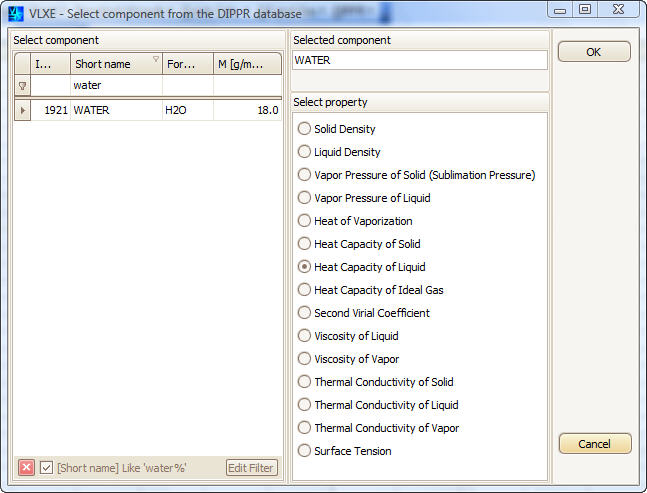Confirm selection with OK button
The height and width of the screenshot is (493, 647).
point(594,52)
